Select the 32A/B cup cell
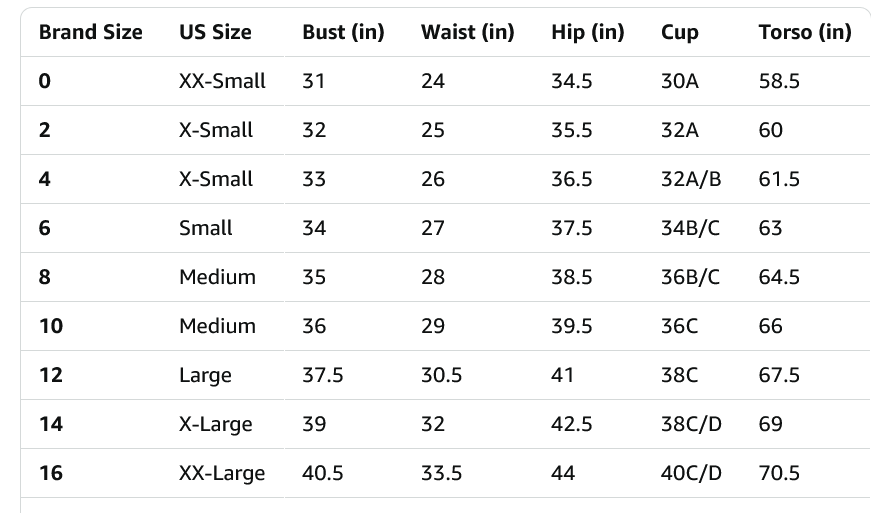 (691, 179)
